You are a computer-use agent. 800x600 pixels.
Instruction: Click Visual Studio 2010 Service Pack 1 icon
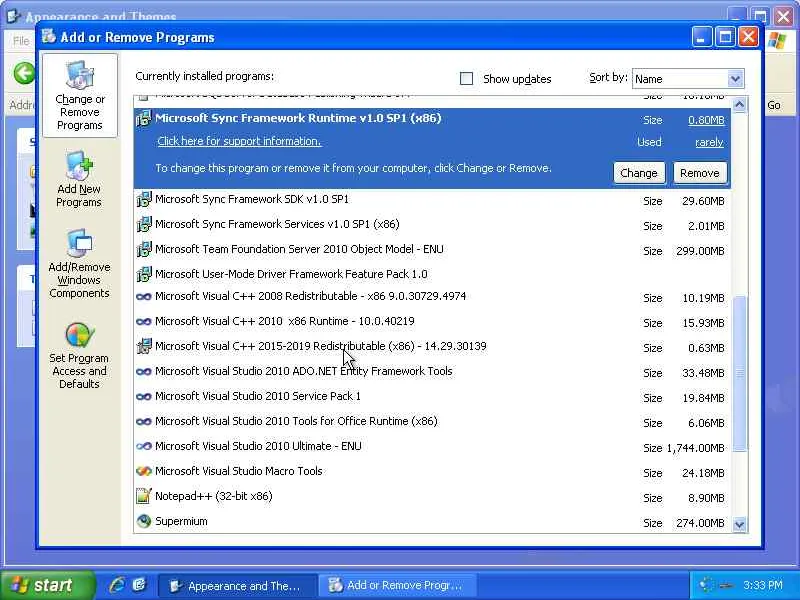tap(144, 396)
